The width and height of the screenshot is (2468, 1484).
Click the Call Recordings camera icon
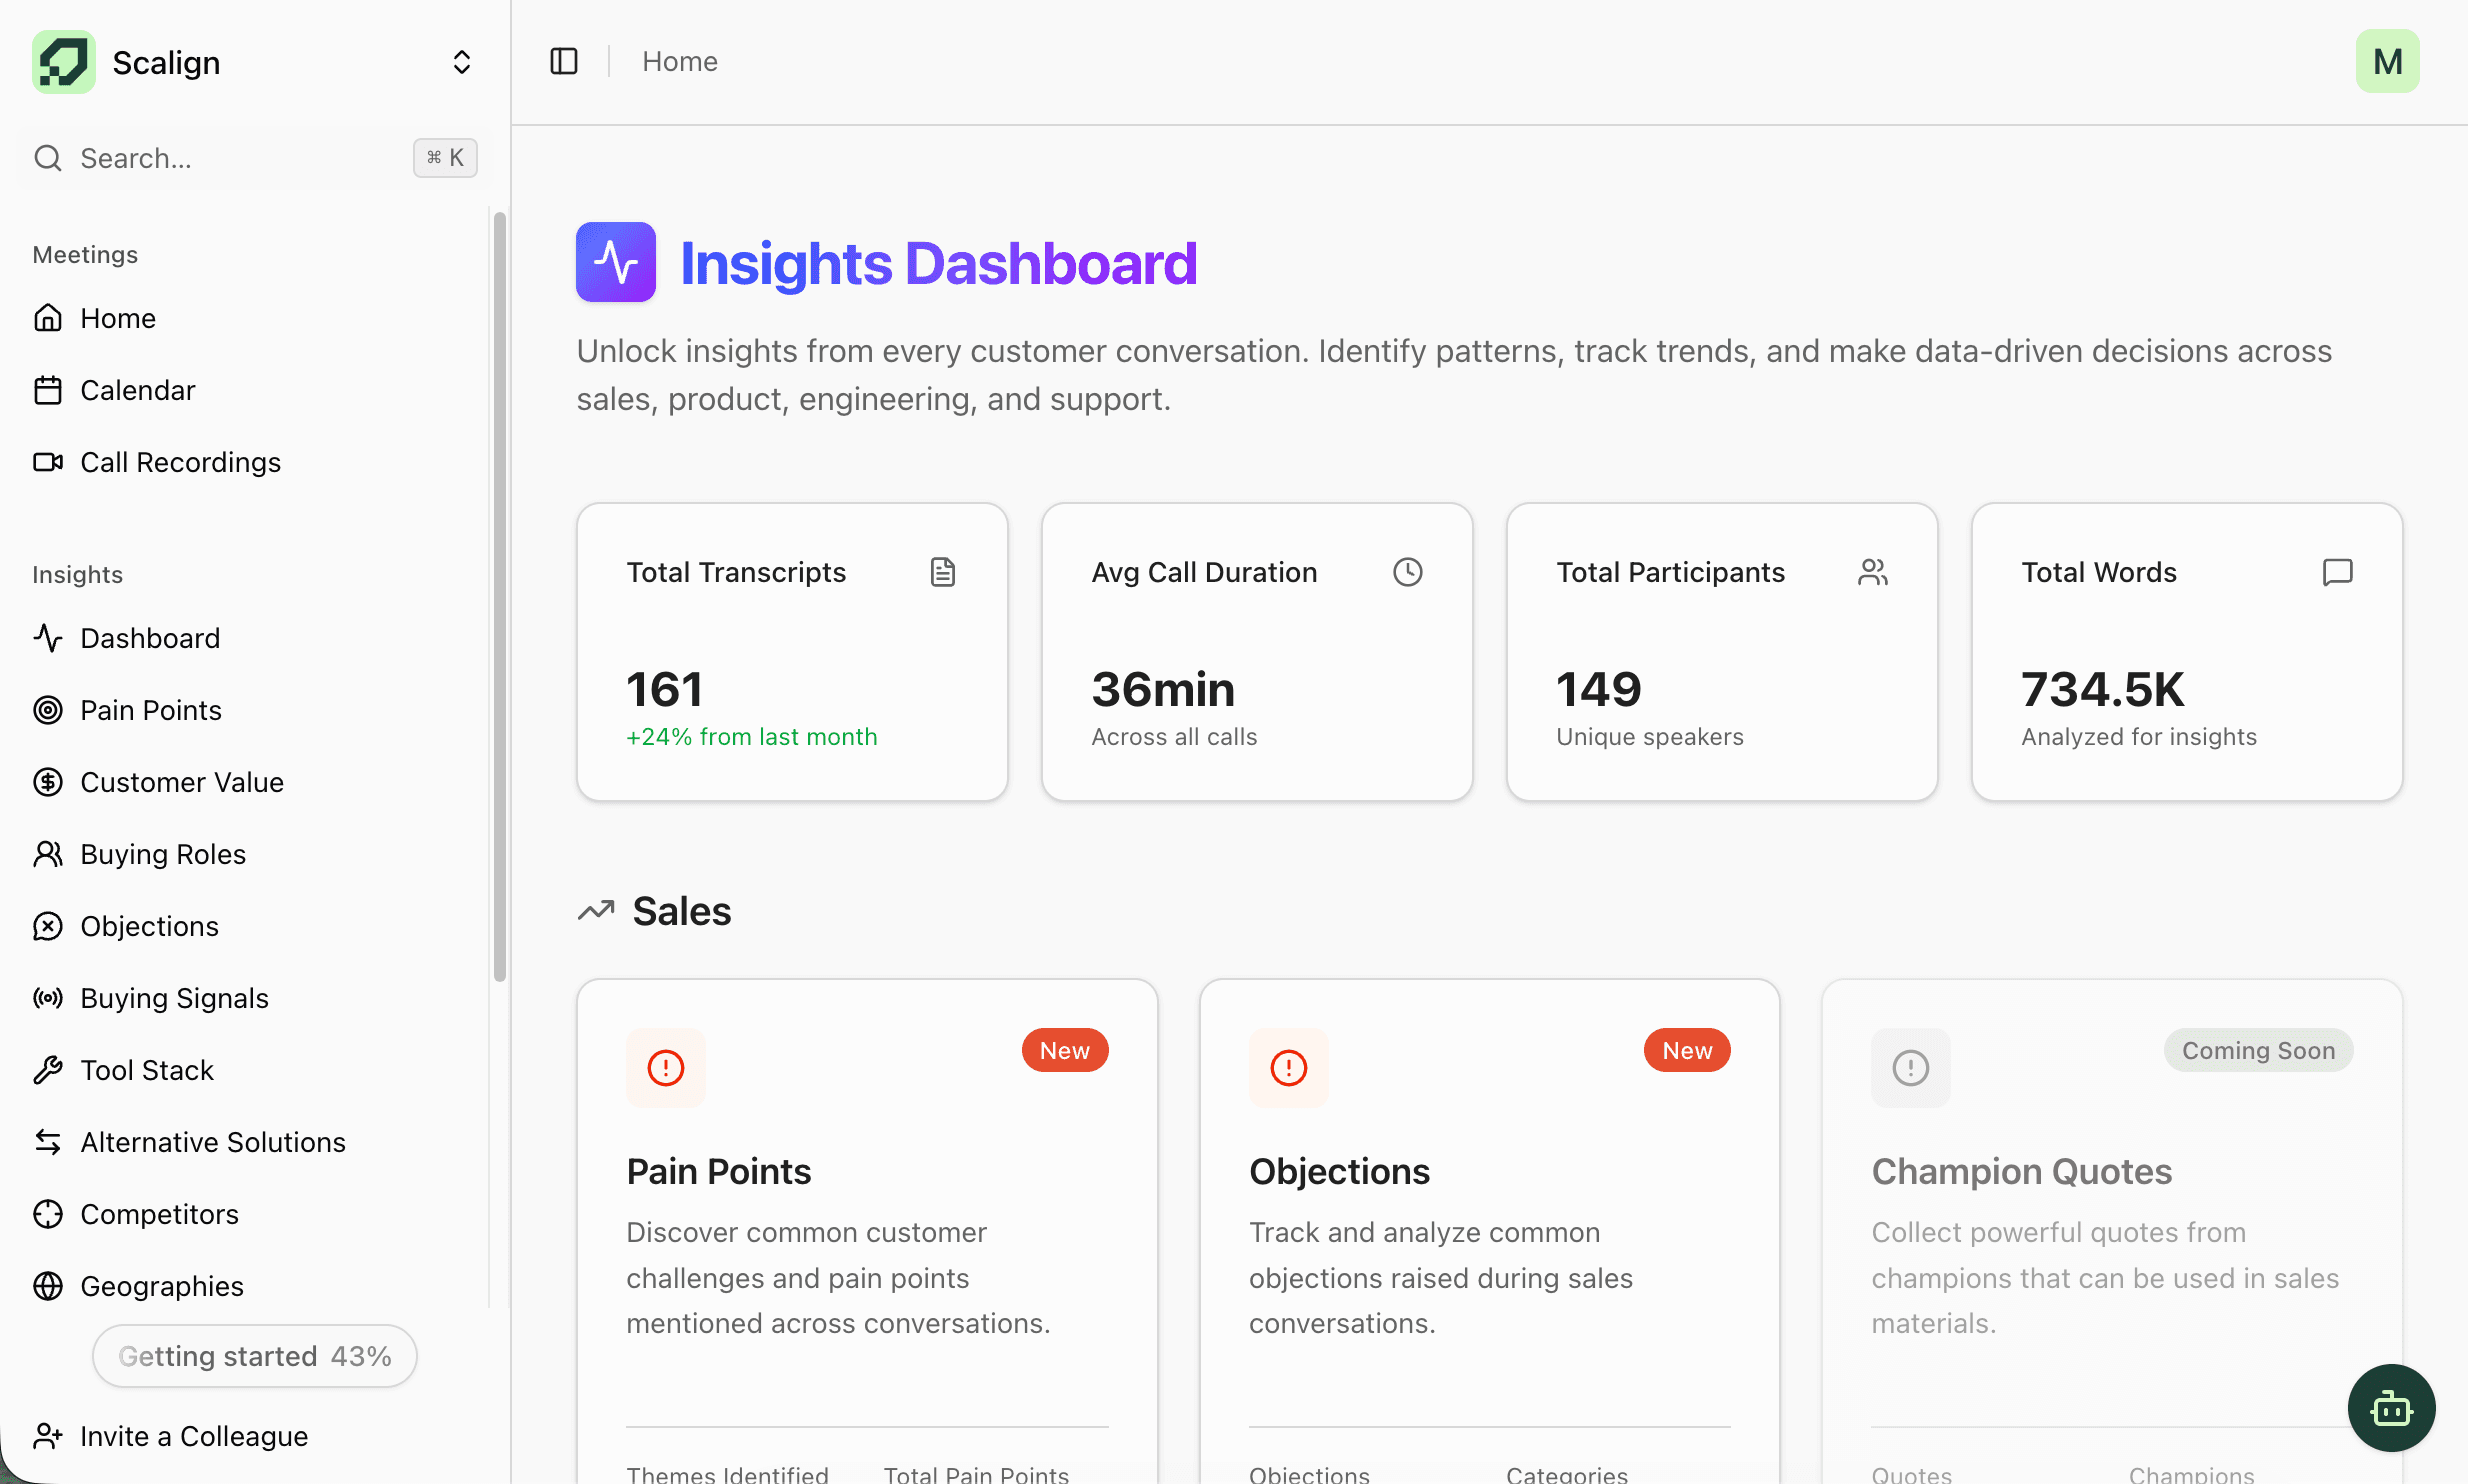[x=48, y=462]
